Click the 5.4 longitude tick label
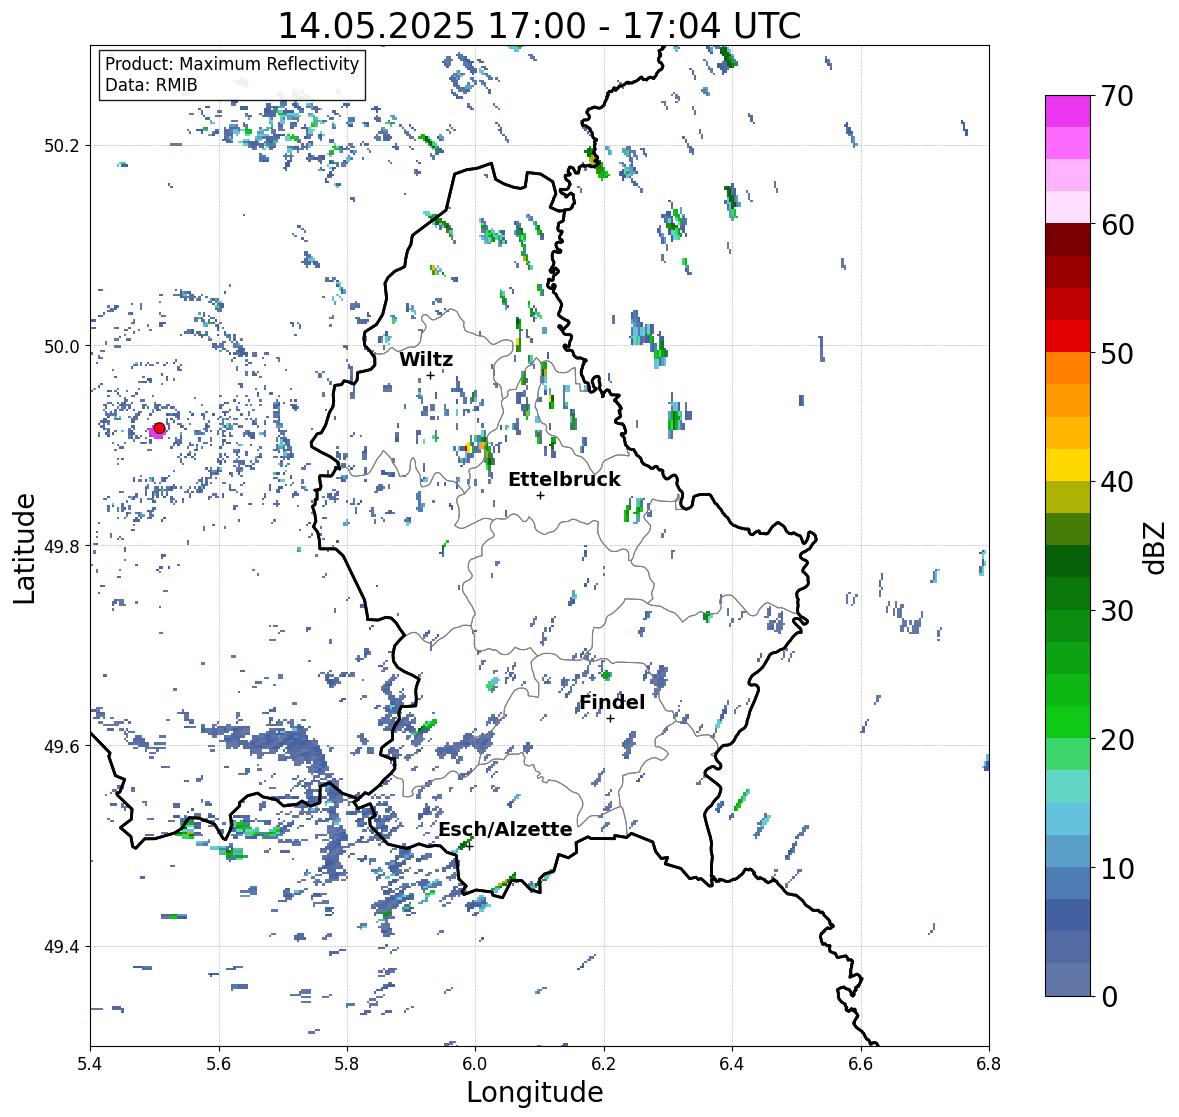 coord(90,1064)
